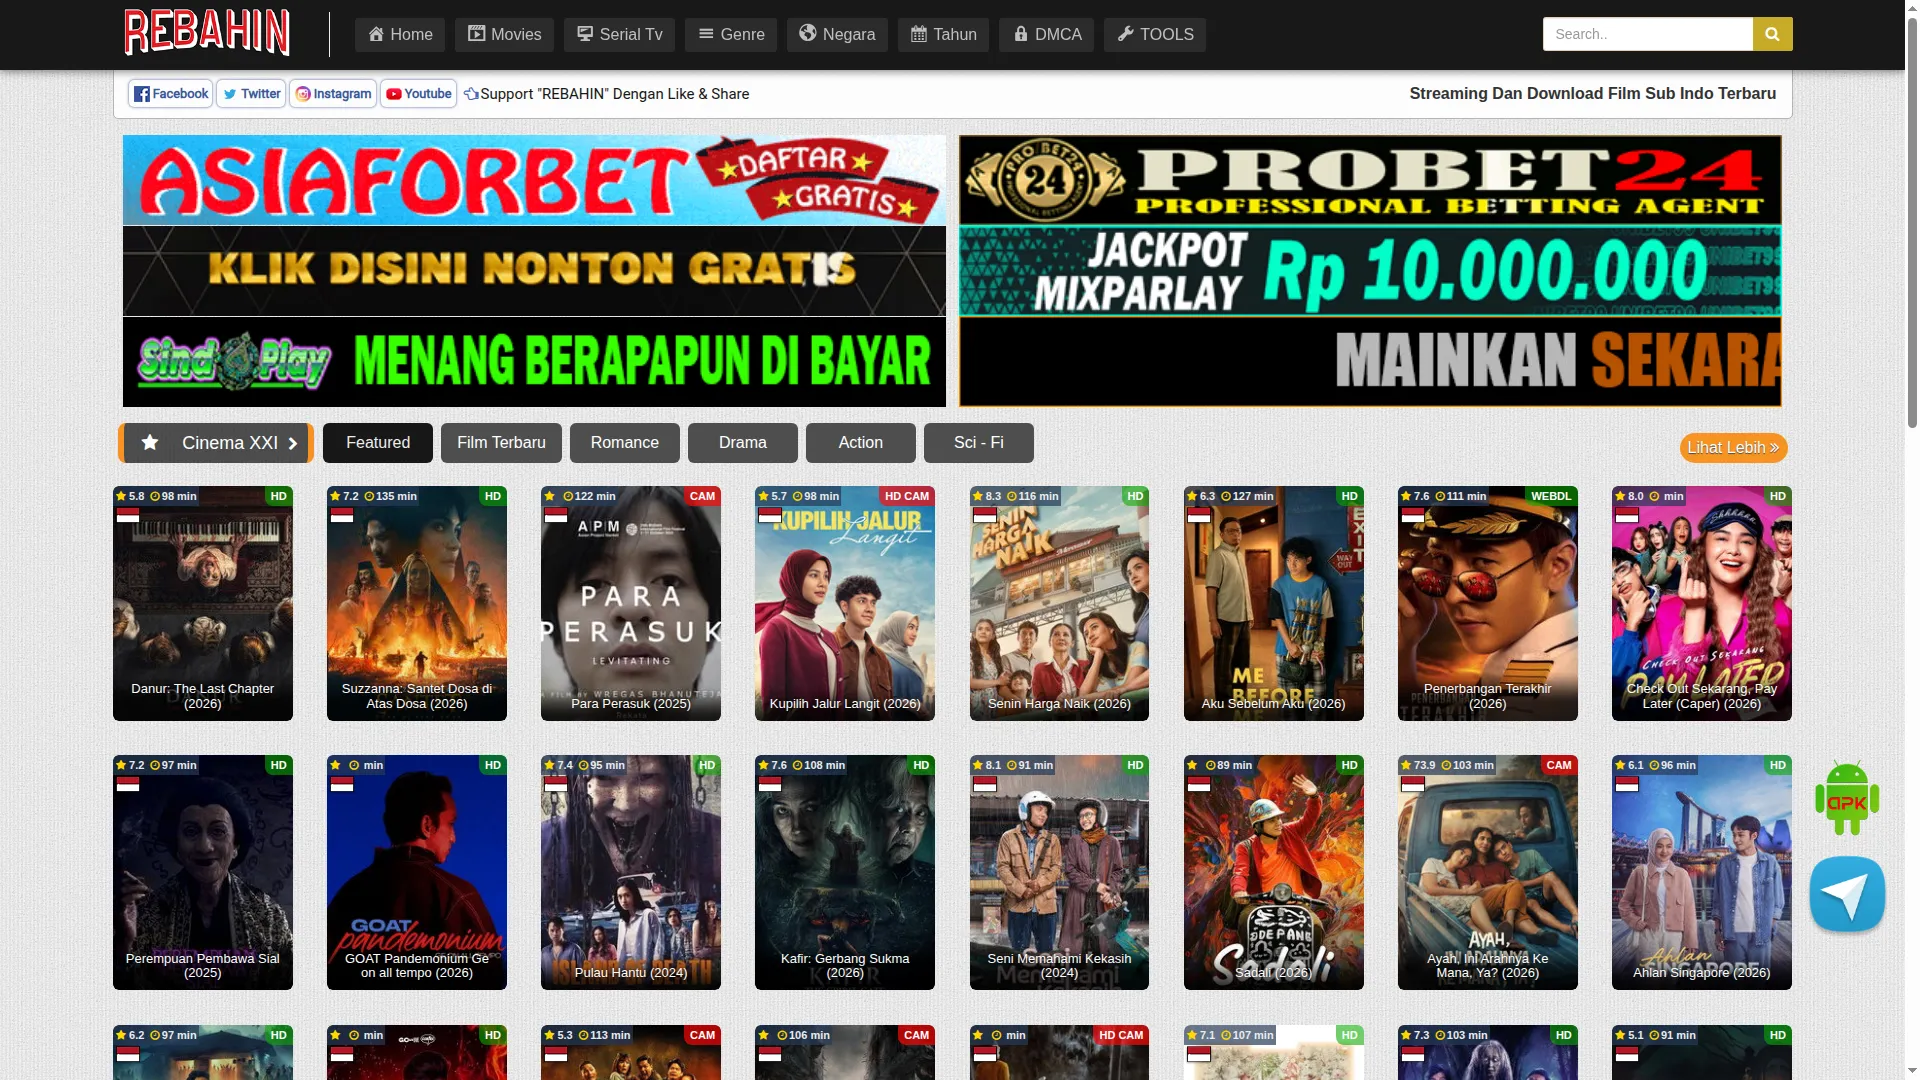Click the REBAHIN site logo
Viewport: 1920px width, 1080px height.
[x=207, y=32]
